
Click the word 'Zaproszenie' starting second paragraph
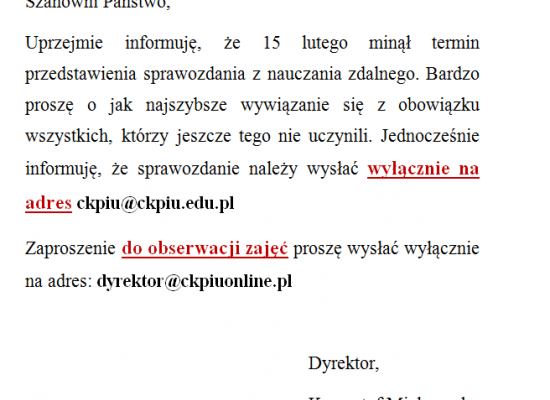70,249
